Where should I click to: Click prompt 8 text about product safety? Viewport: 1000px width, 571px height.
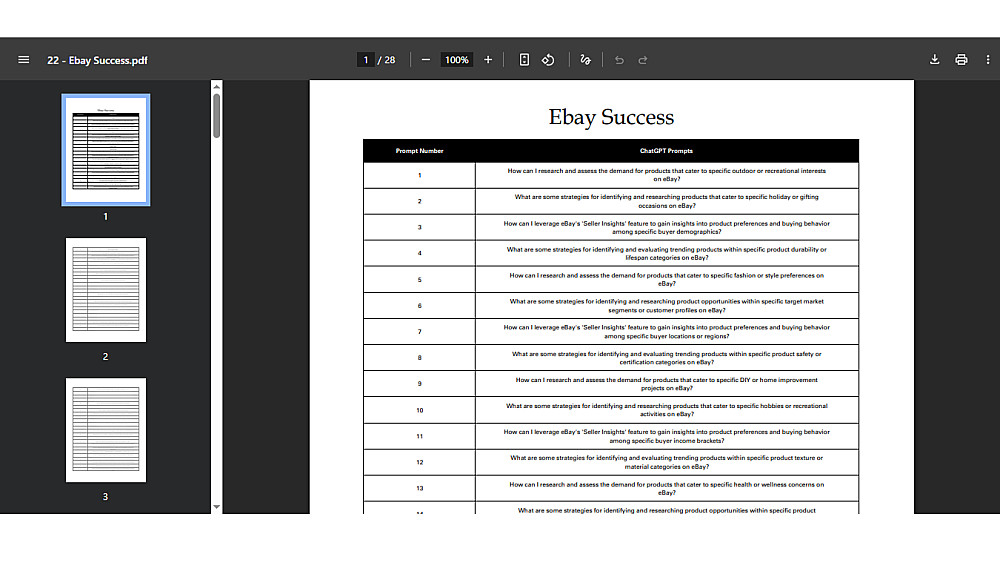tap(666, 358)
